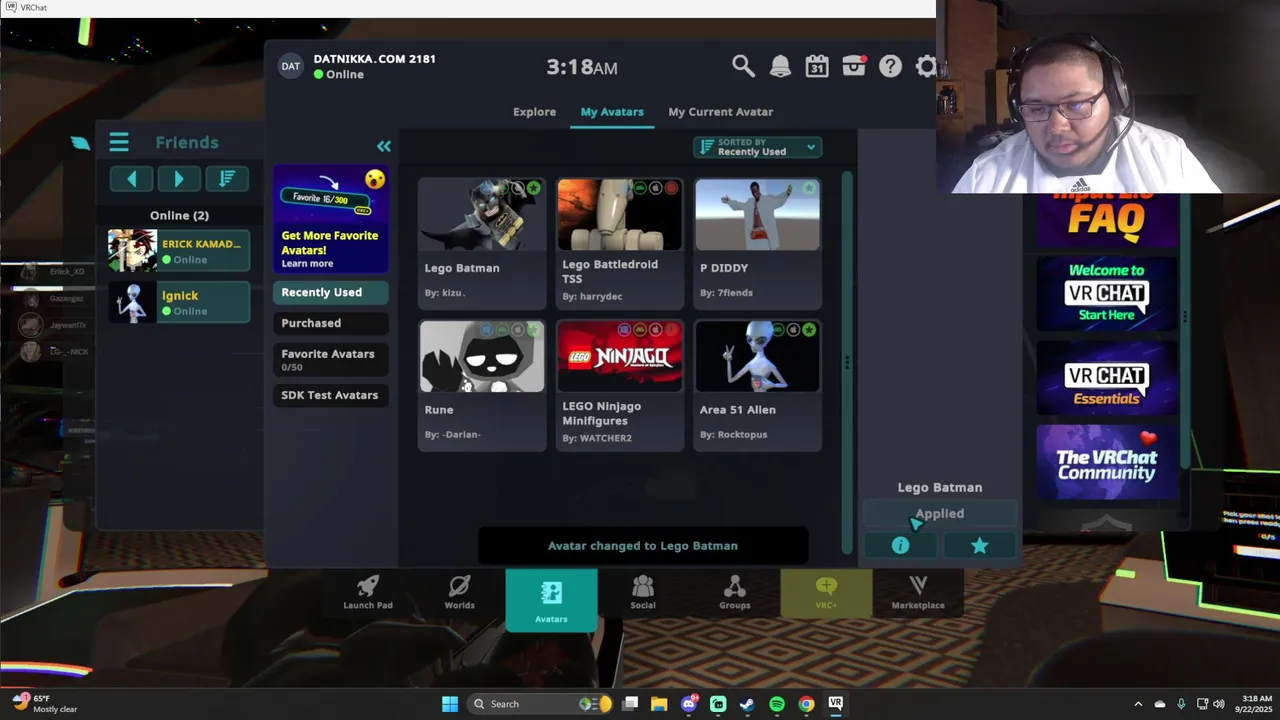Viewport: 1280px width, 720px height.
Task: Select the Lego Battledroid TSS avatar card
Action: [620, 244]
